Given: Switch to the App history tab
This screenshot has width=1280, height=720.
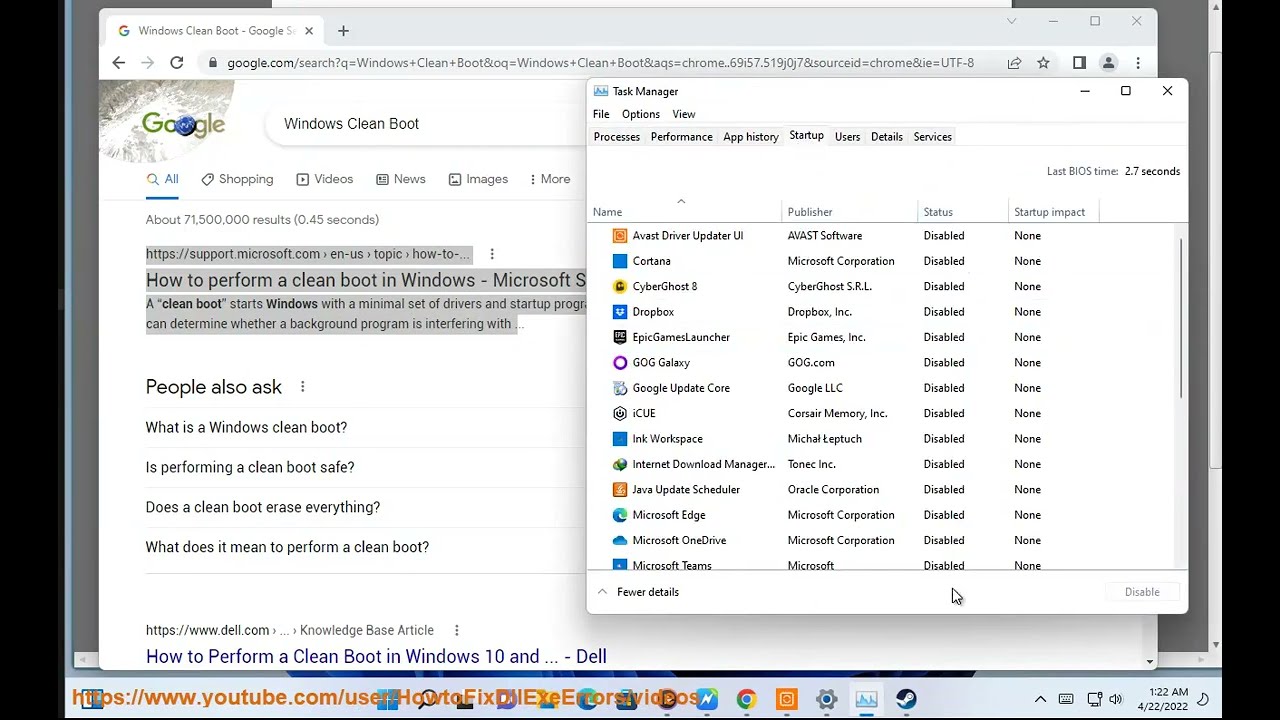Looking at the screenshot, I should coord(751,137).
